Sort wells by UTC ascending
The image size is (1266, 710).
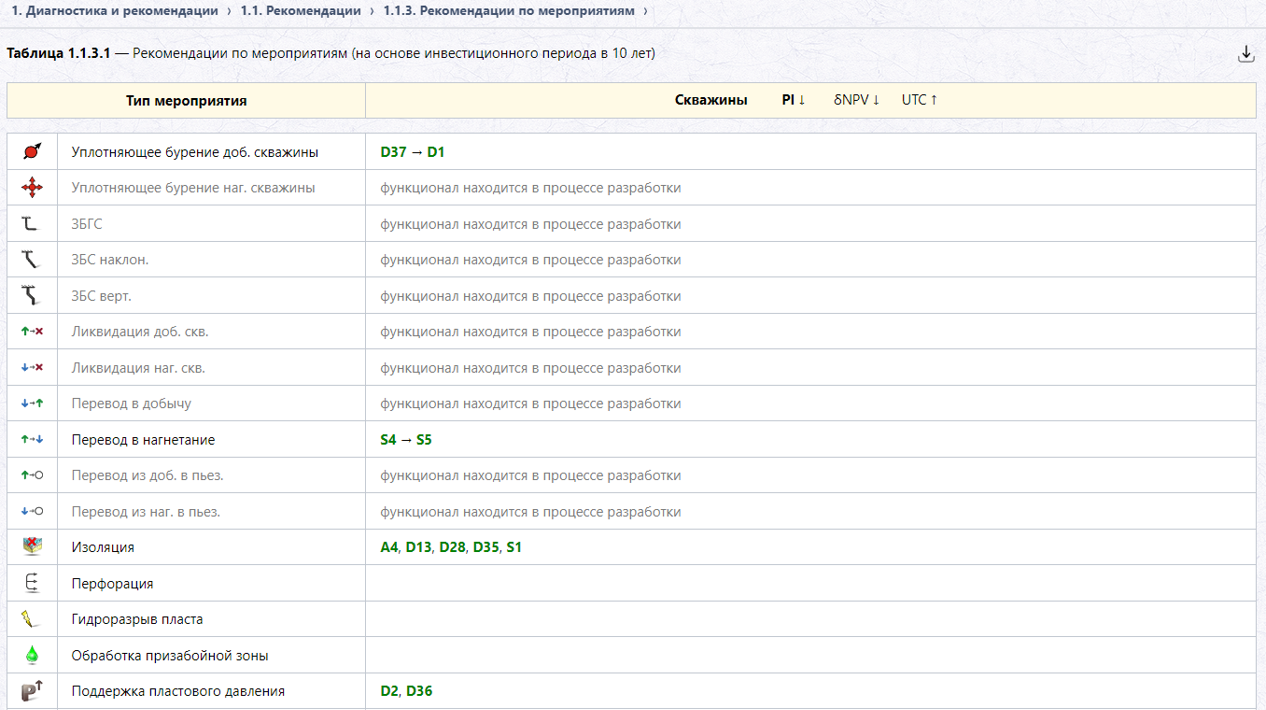point(920,100)
